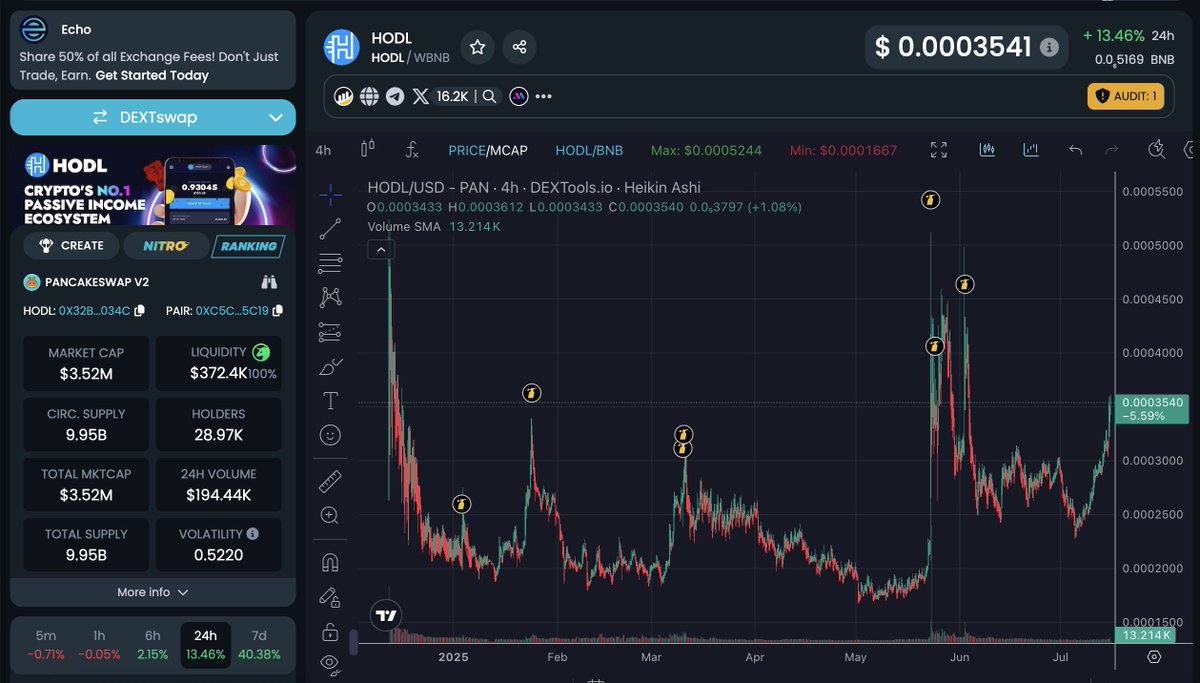Copy the PAIR contract address
The width and height of the screenshot is (1200, 683).
[x=277, y=311]
